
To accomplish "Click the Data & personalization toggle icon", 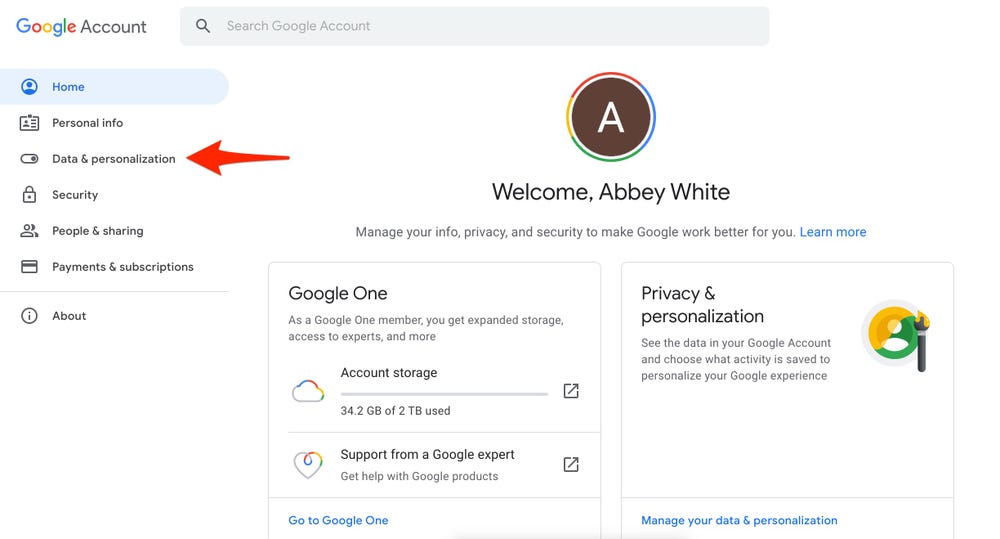I will [x=30, y=159].
